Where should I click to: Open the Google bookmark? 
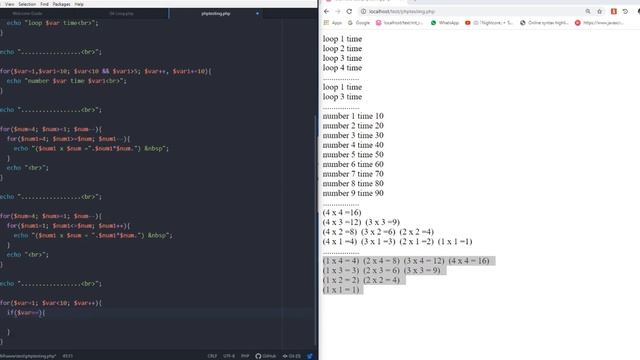[x=359, y=23]
